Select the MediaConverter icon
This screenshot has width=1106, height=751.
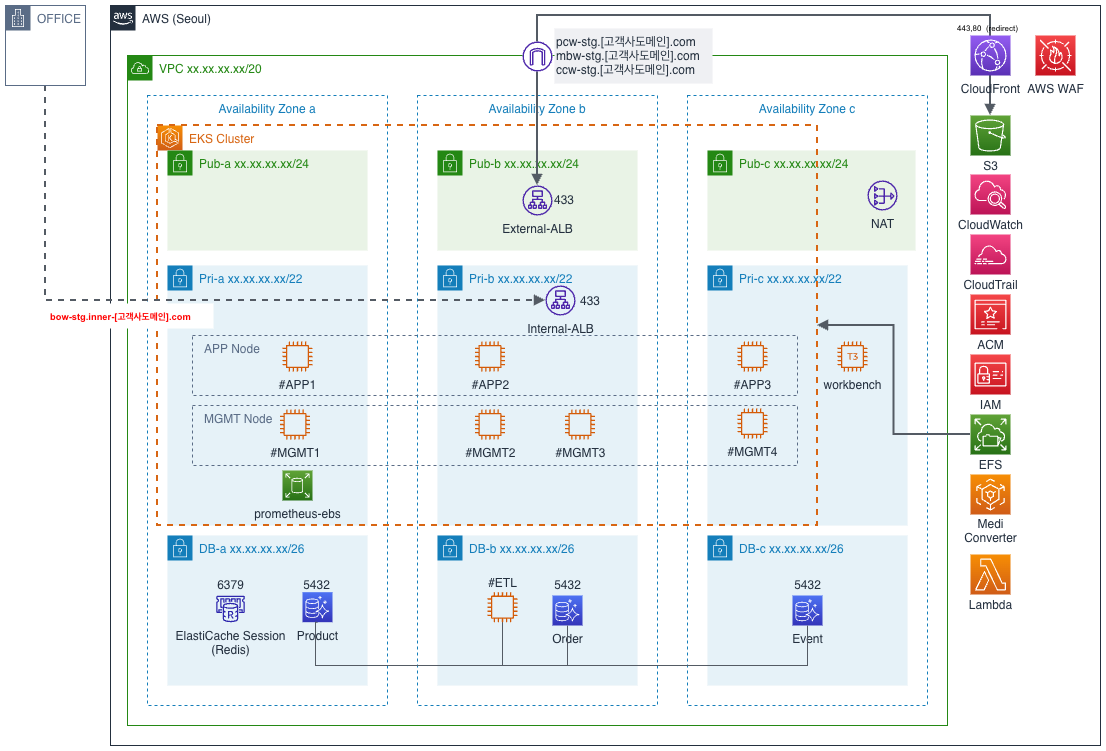(991, 494)
